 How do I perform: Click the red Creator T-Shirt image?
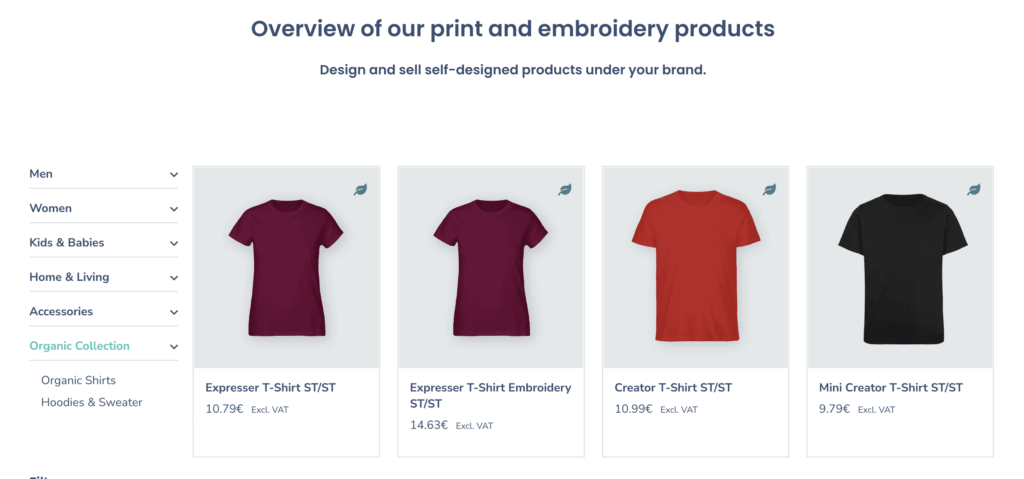696,265
